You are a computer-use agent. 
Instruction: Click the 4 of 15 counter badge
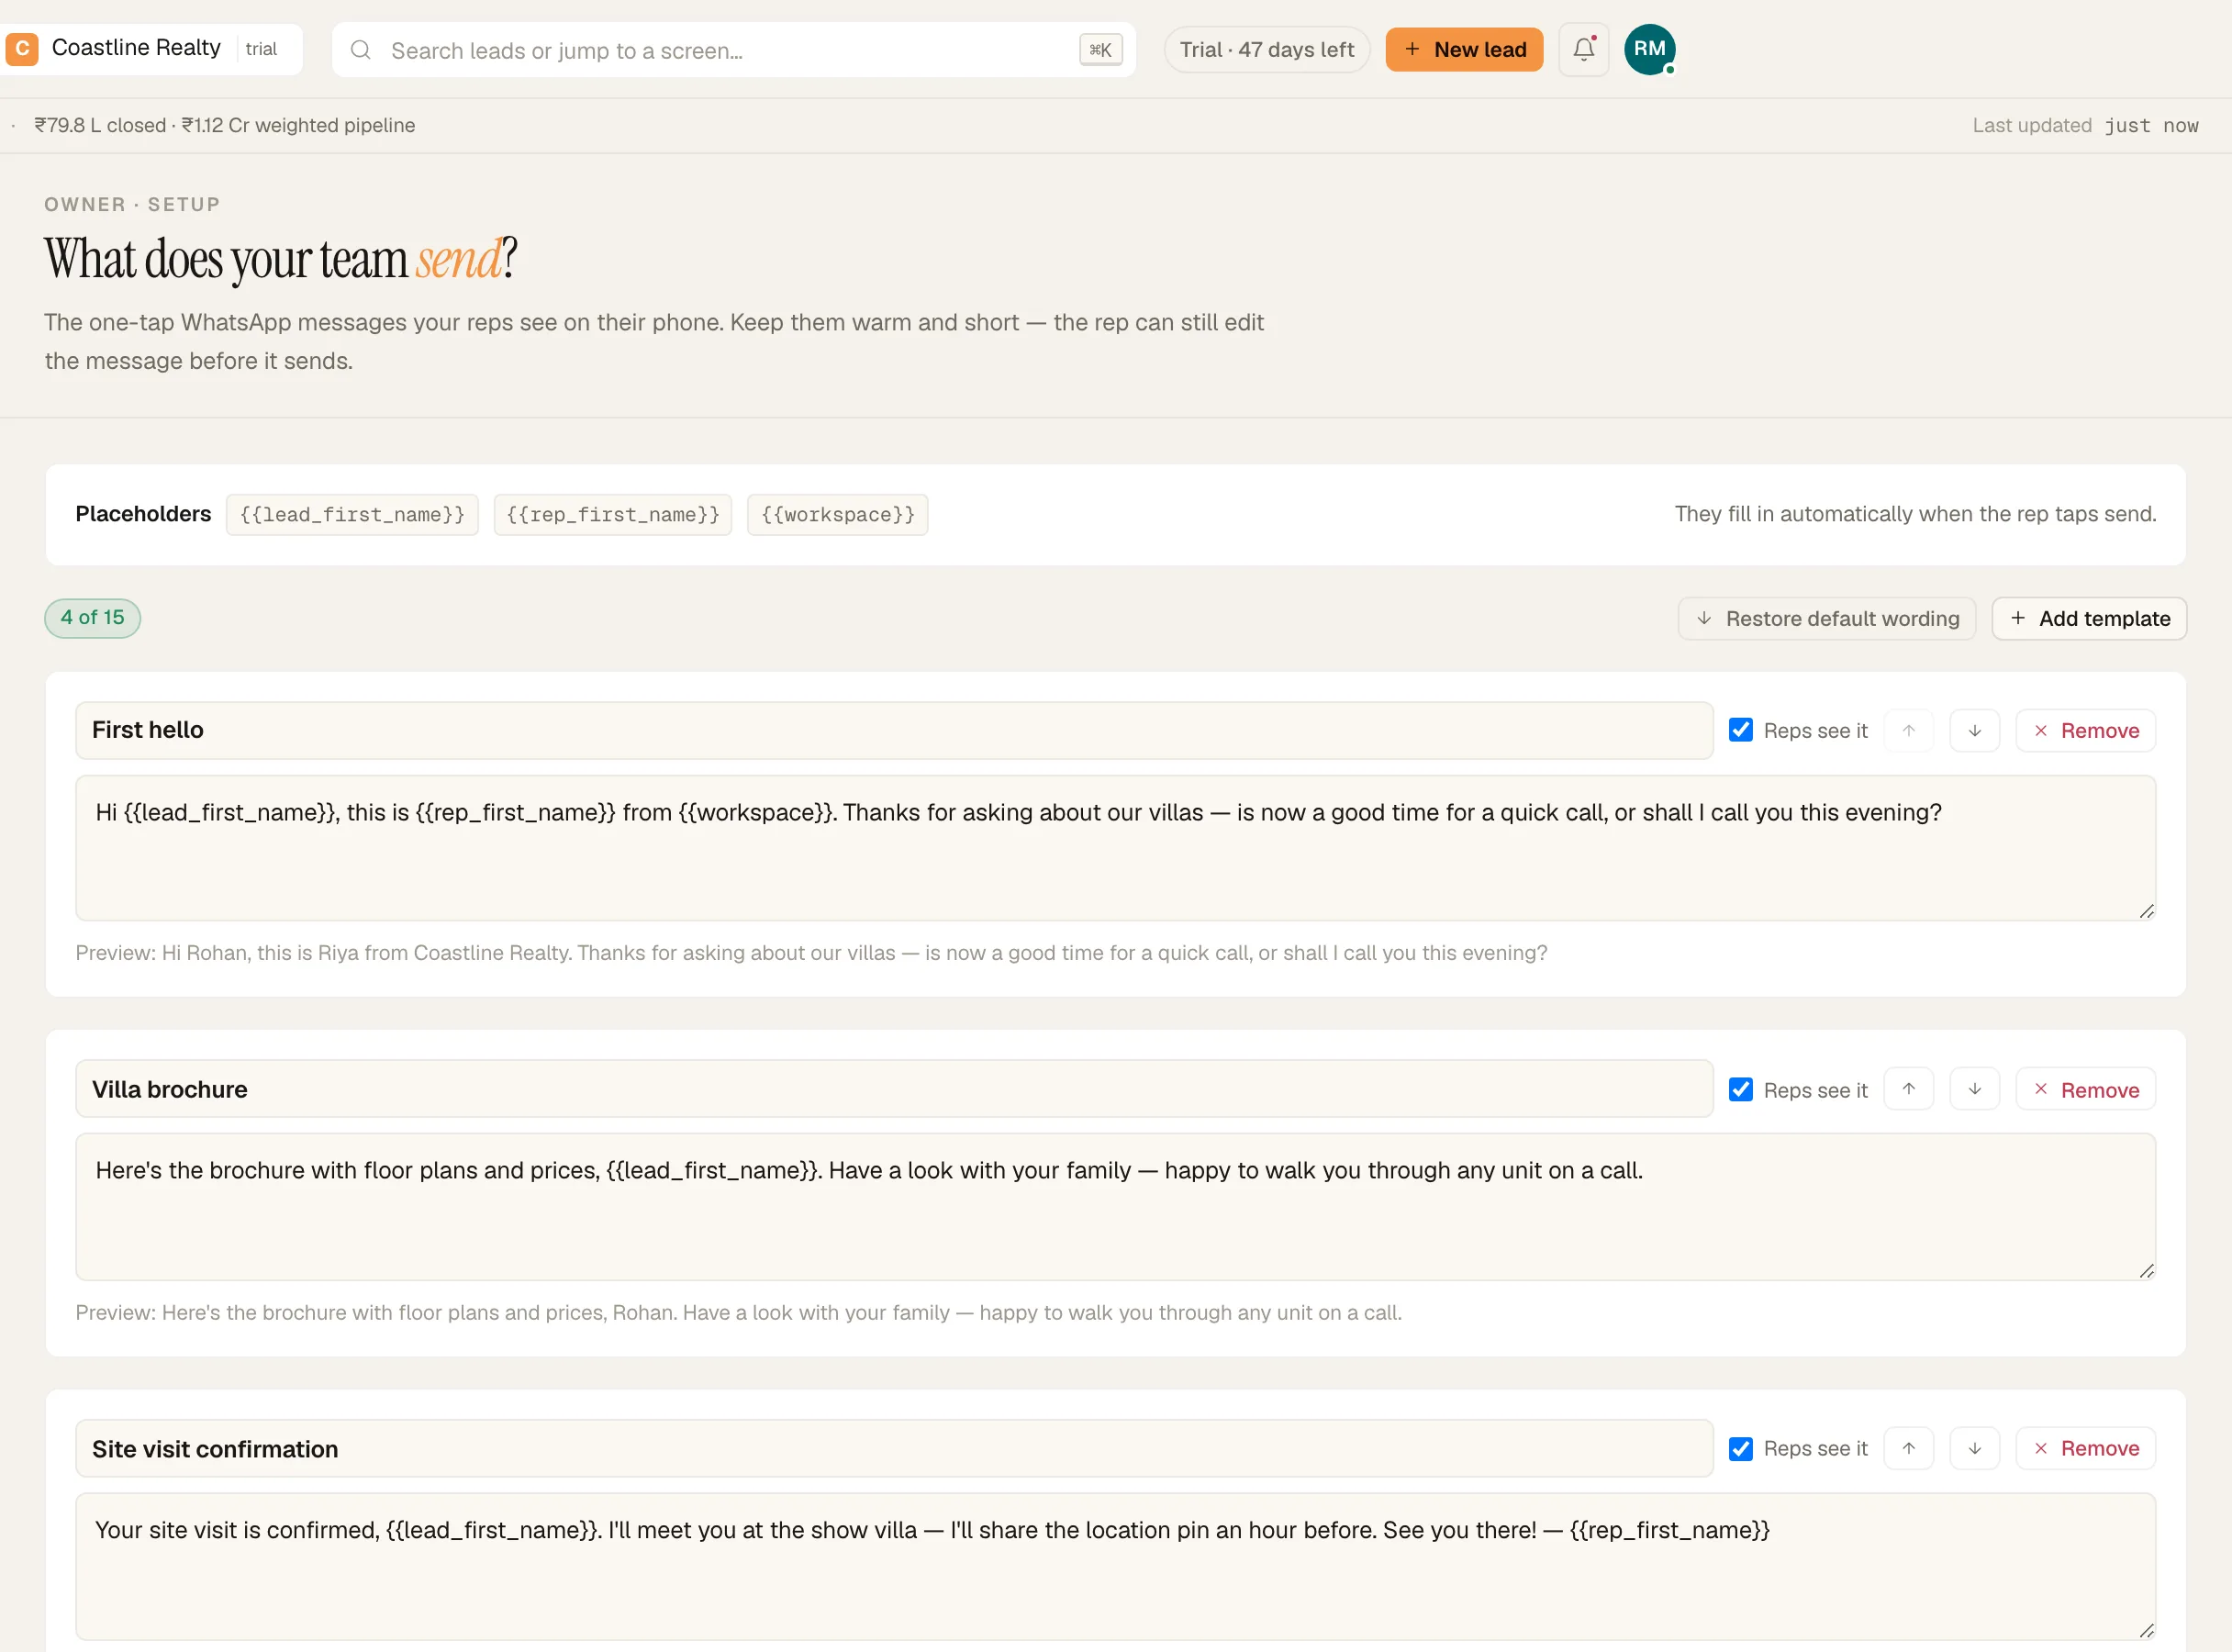point(92,618)
